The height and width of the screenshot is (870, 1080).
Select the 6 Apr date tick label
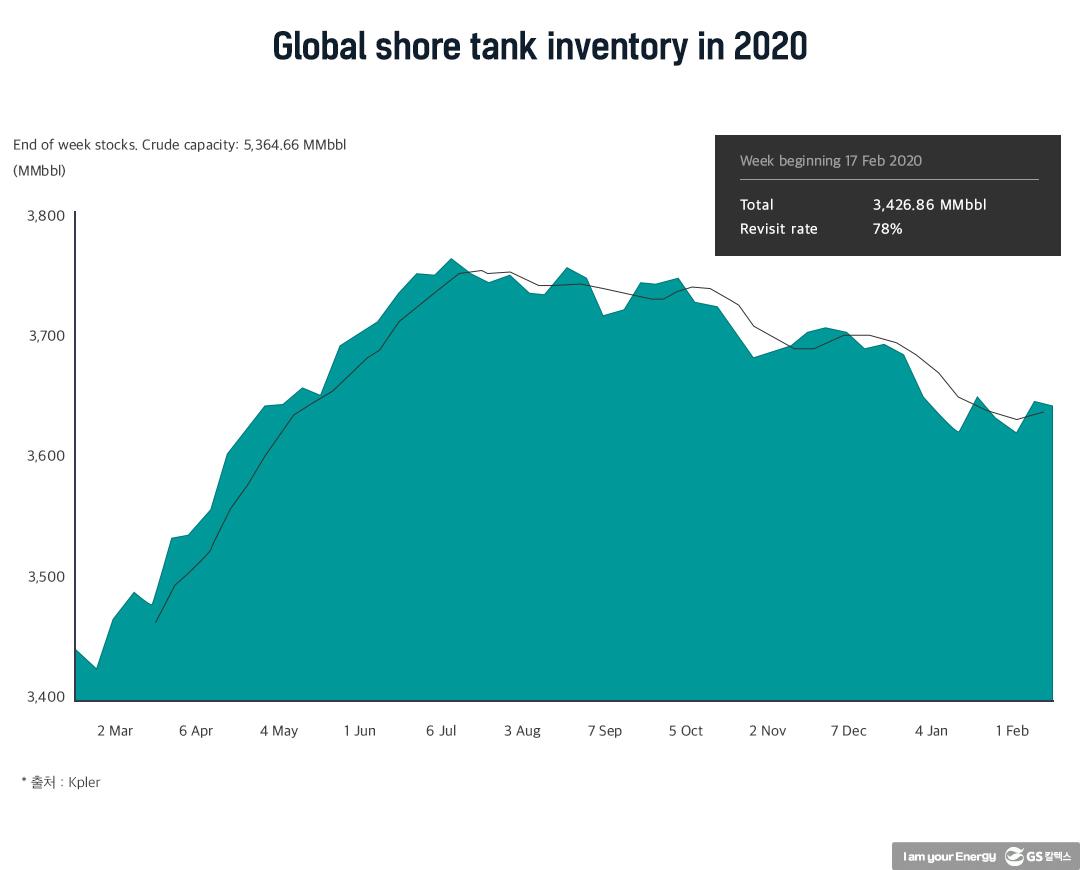196,731
